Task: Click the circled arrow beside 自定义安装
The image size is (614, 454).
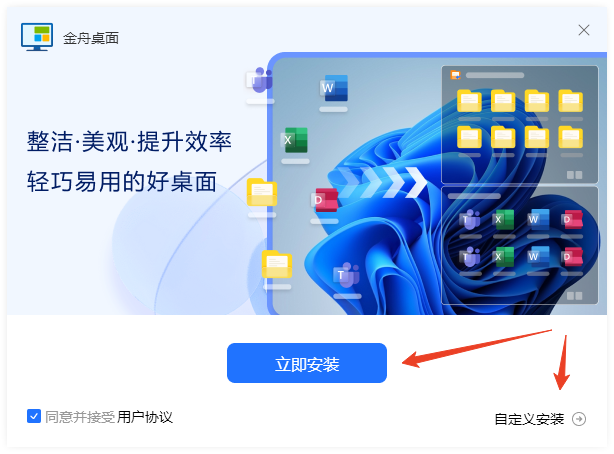Action: click(579, 419)
